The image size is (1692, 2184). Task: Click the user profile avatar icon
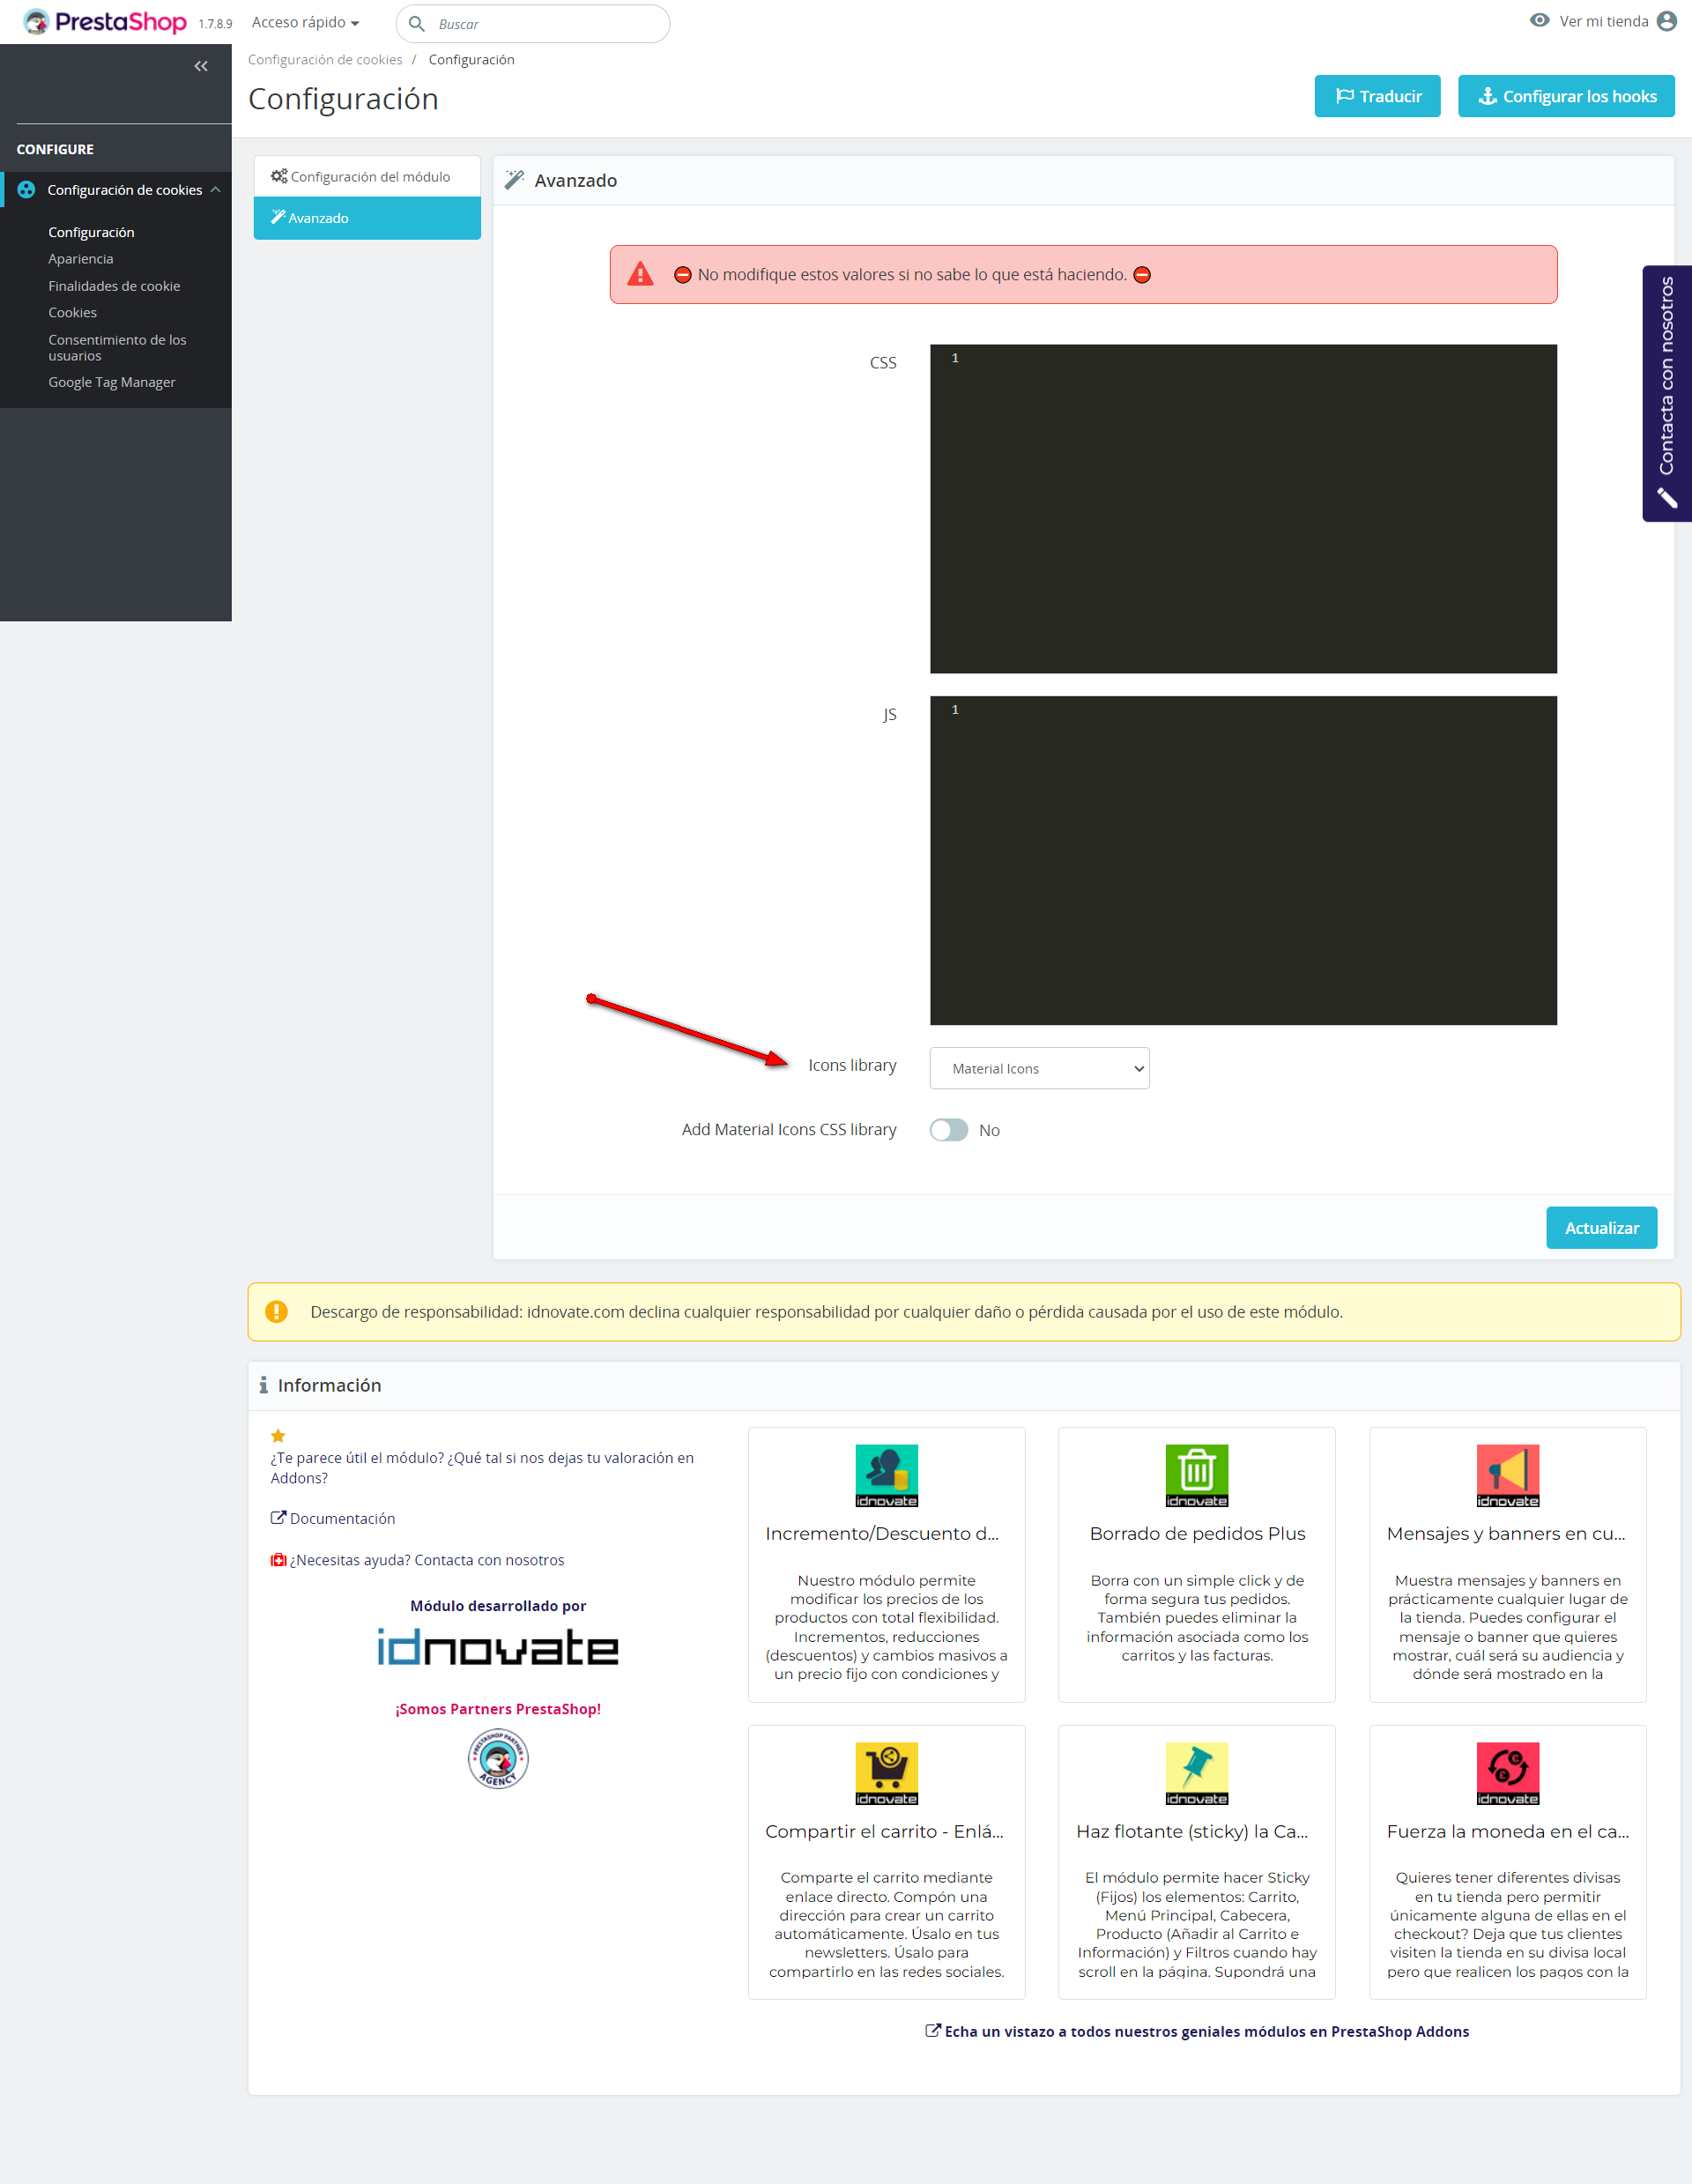(x=1666, y=21)
